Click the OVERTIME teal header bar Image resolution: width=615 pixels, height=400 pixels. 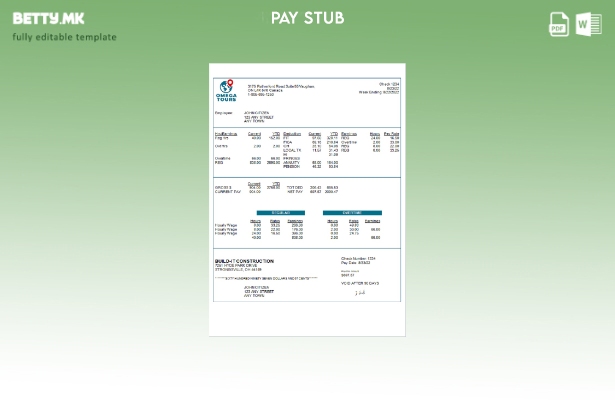click(x=352, y=213)
